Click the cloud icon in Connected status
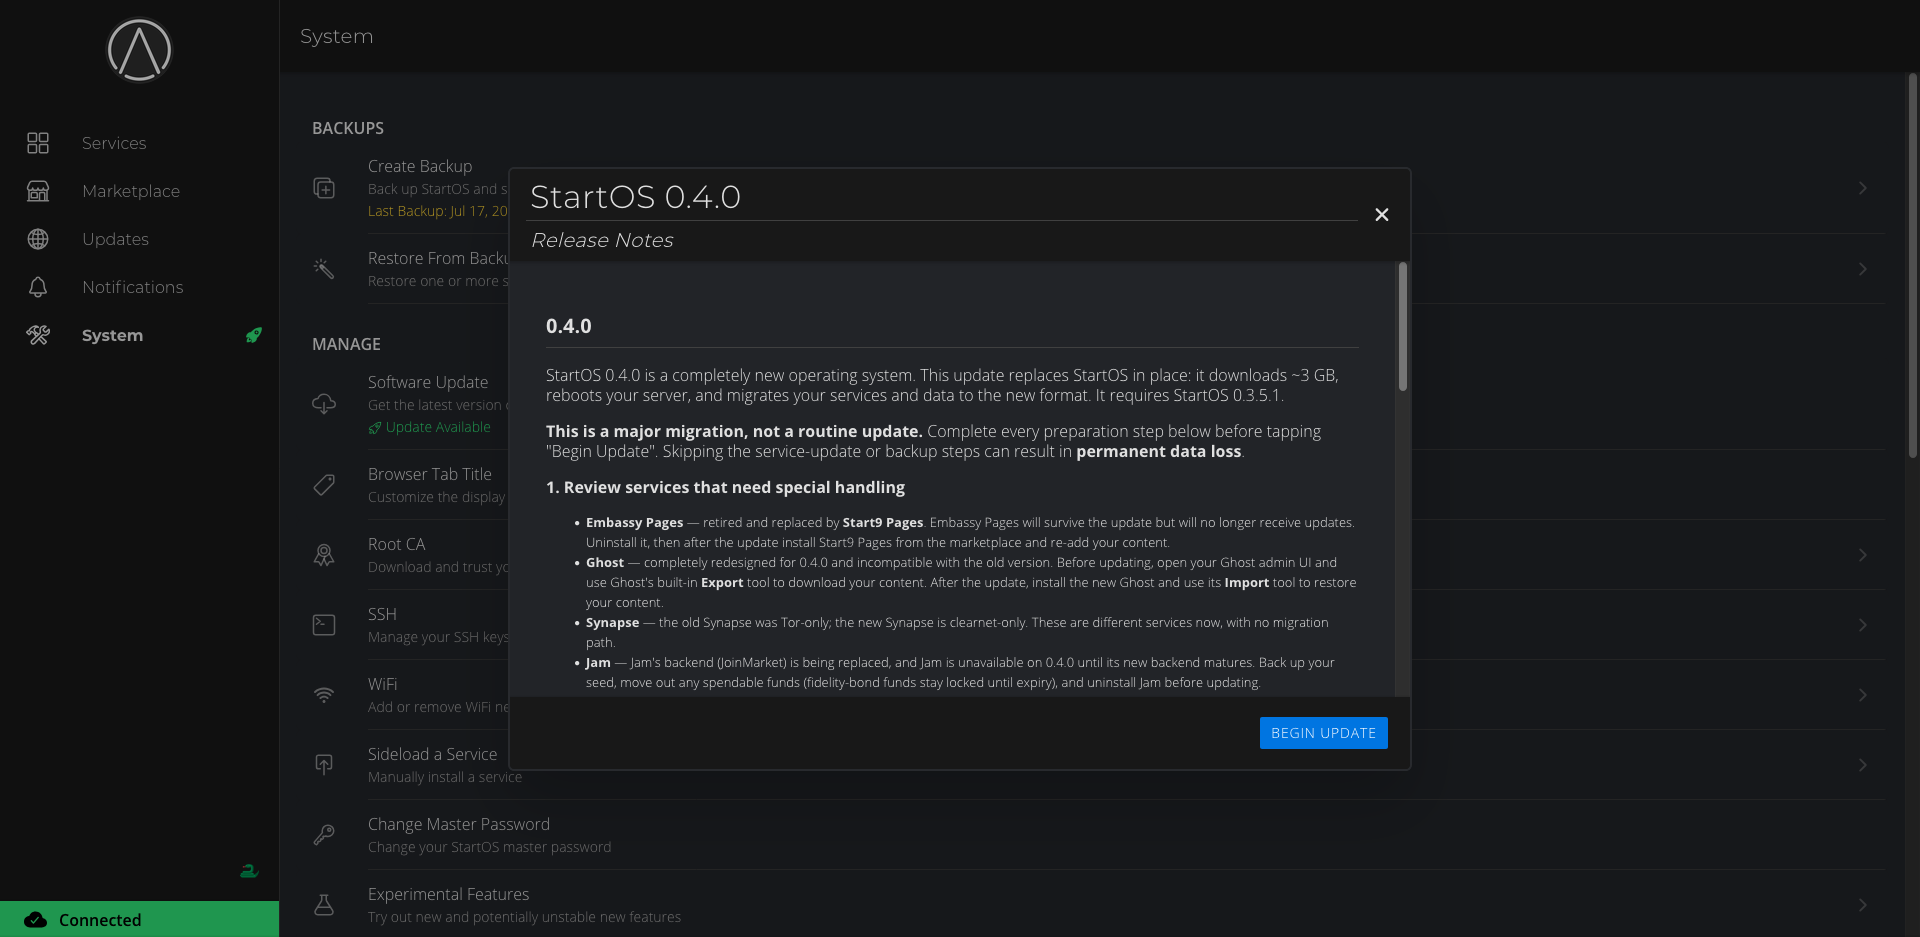 35,920
